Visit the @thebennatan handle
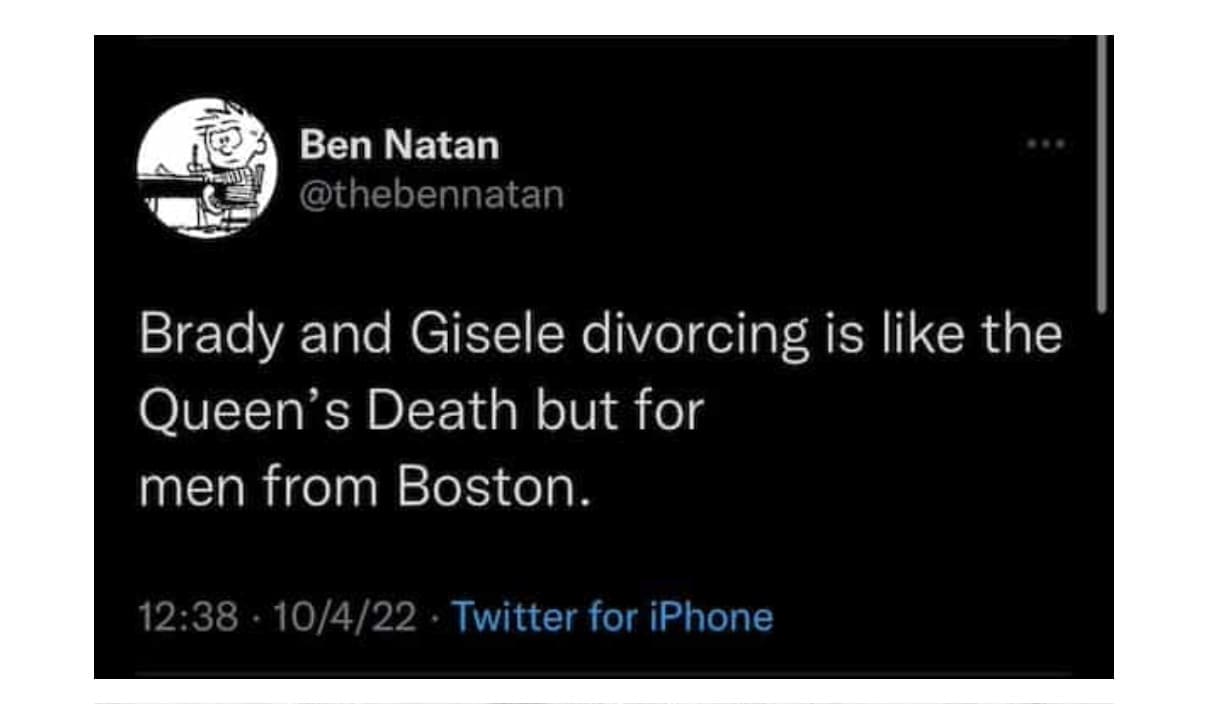1224x704 pixels. click(x=432, y=194)
